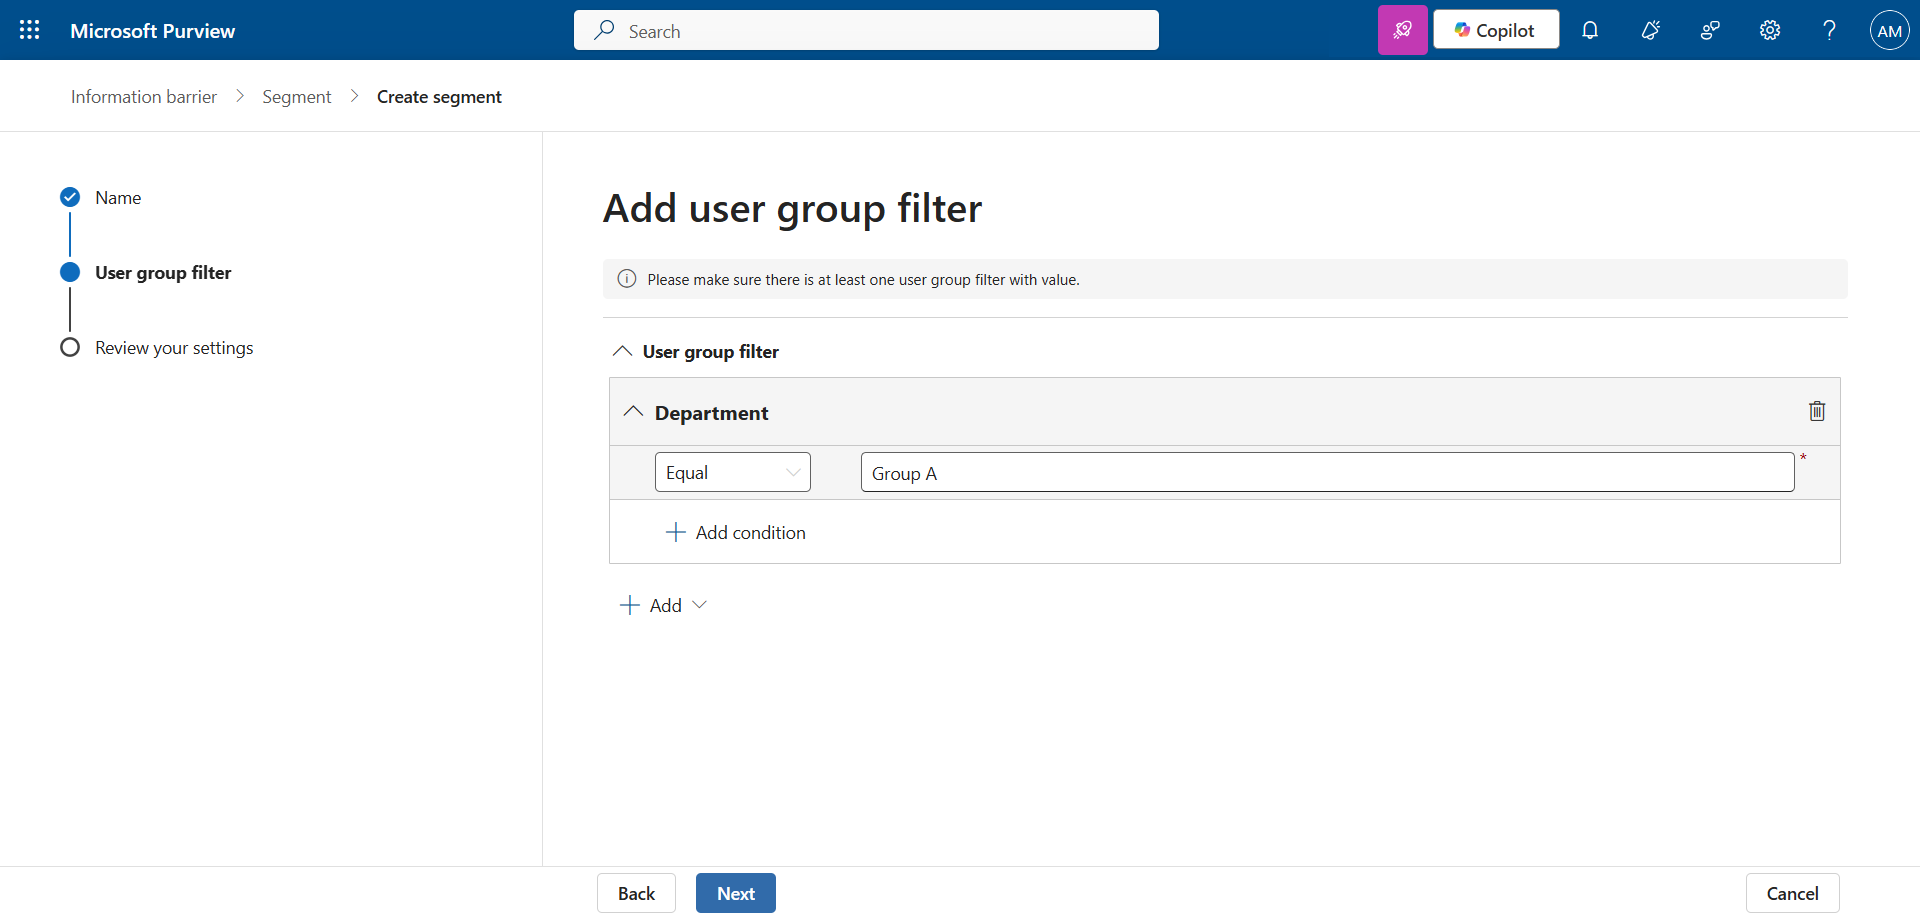Delete the Department filter with trash icon
The image size is (1920, 919).
1817,411
